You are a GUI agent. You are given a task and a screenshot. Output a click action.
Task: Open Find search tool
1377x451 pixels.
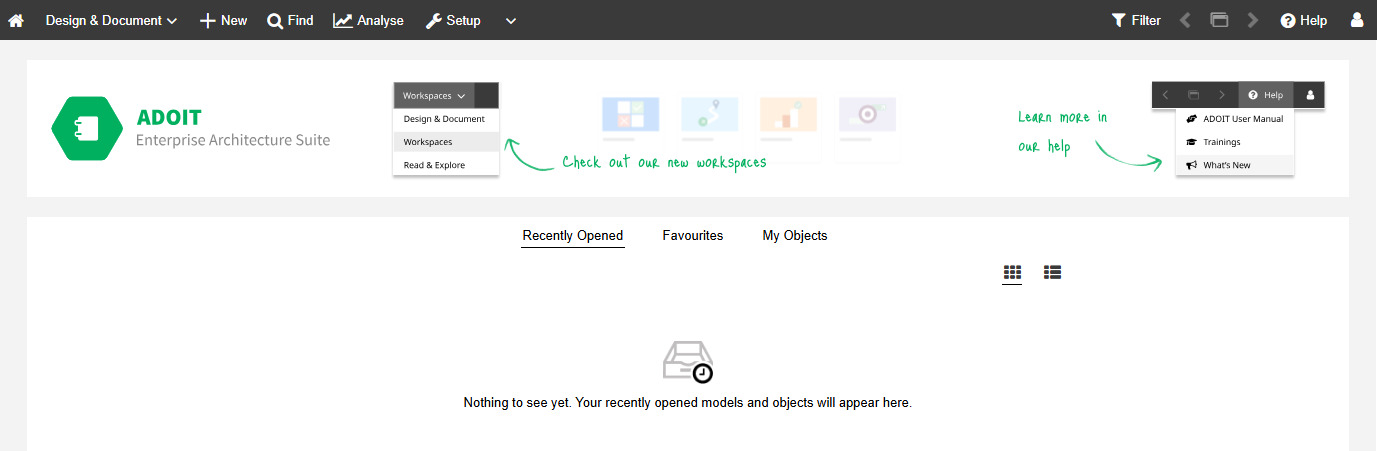click(290, 20)
